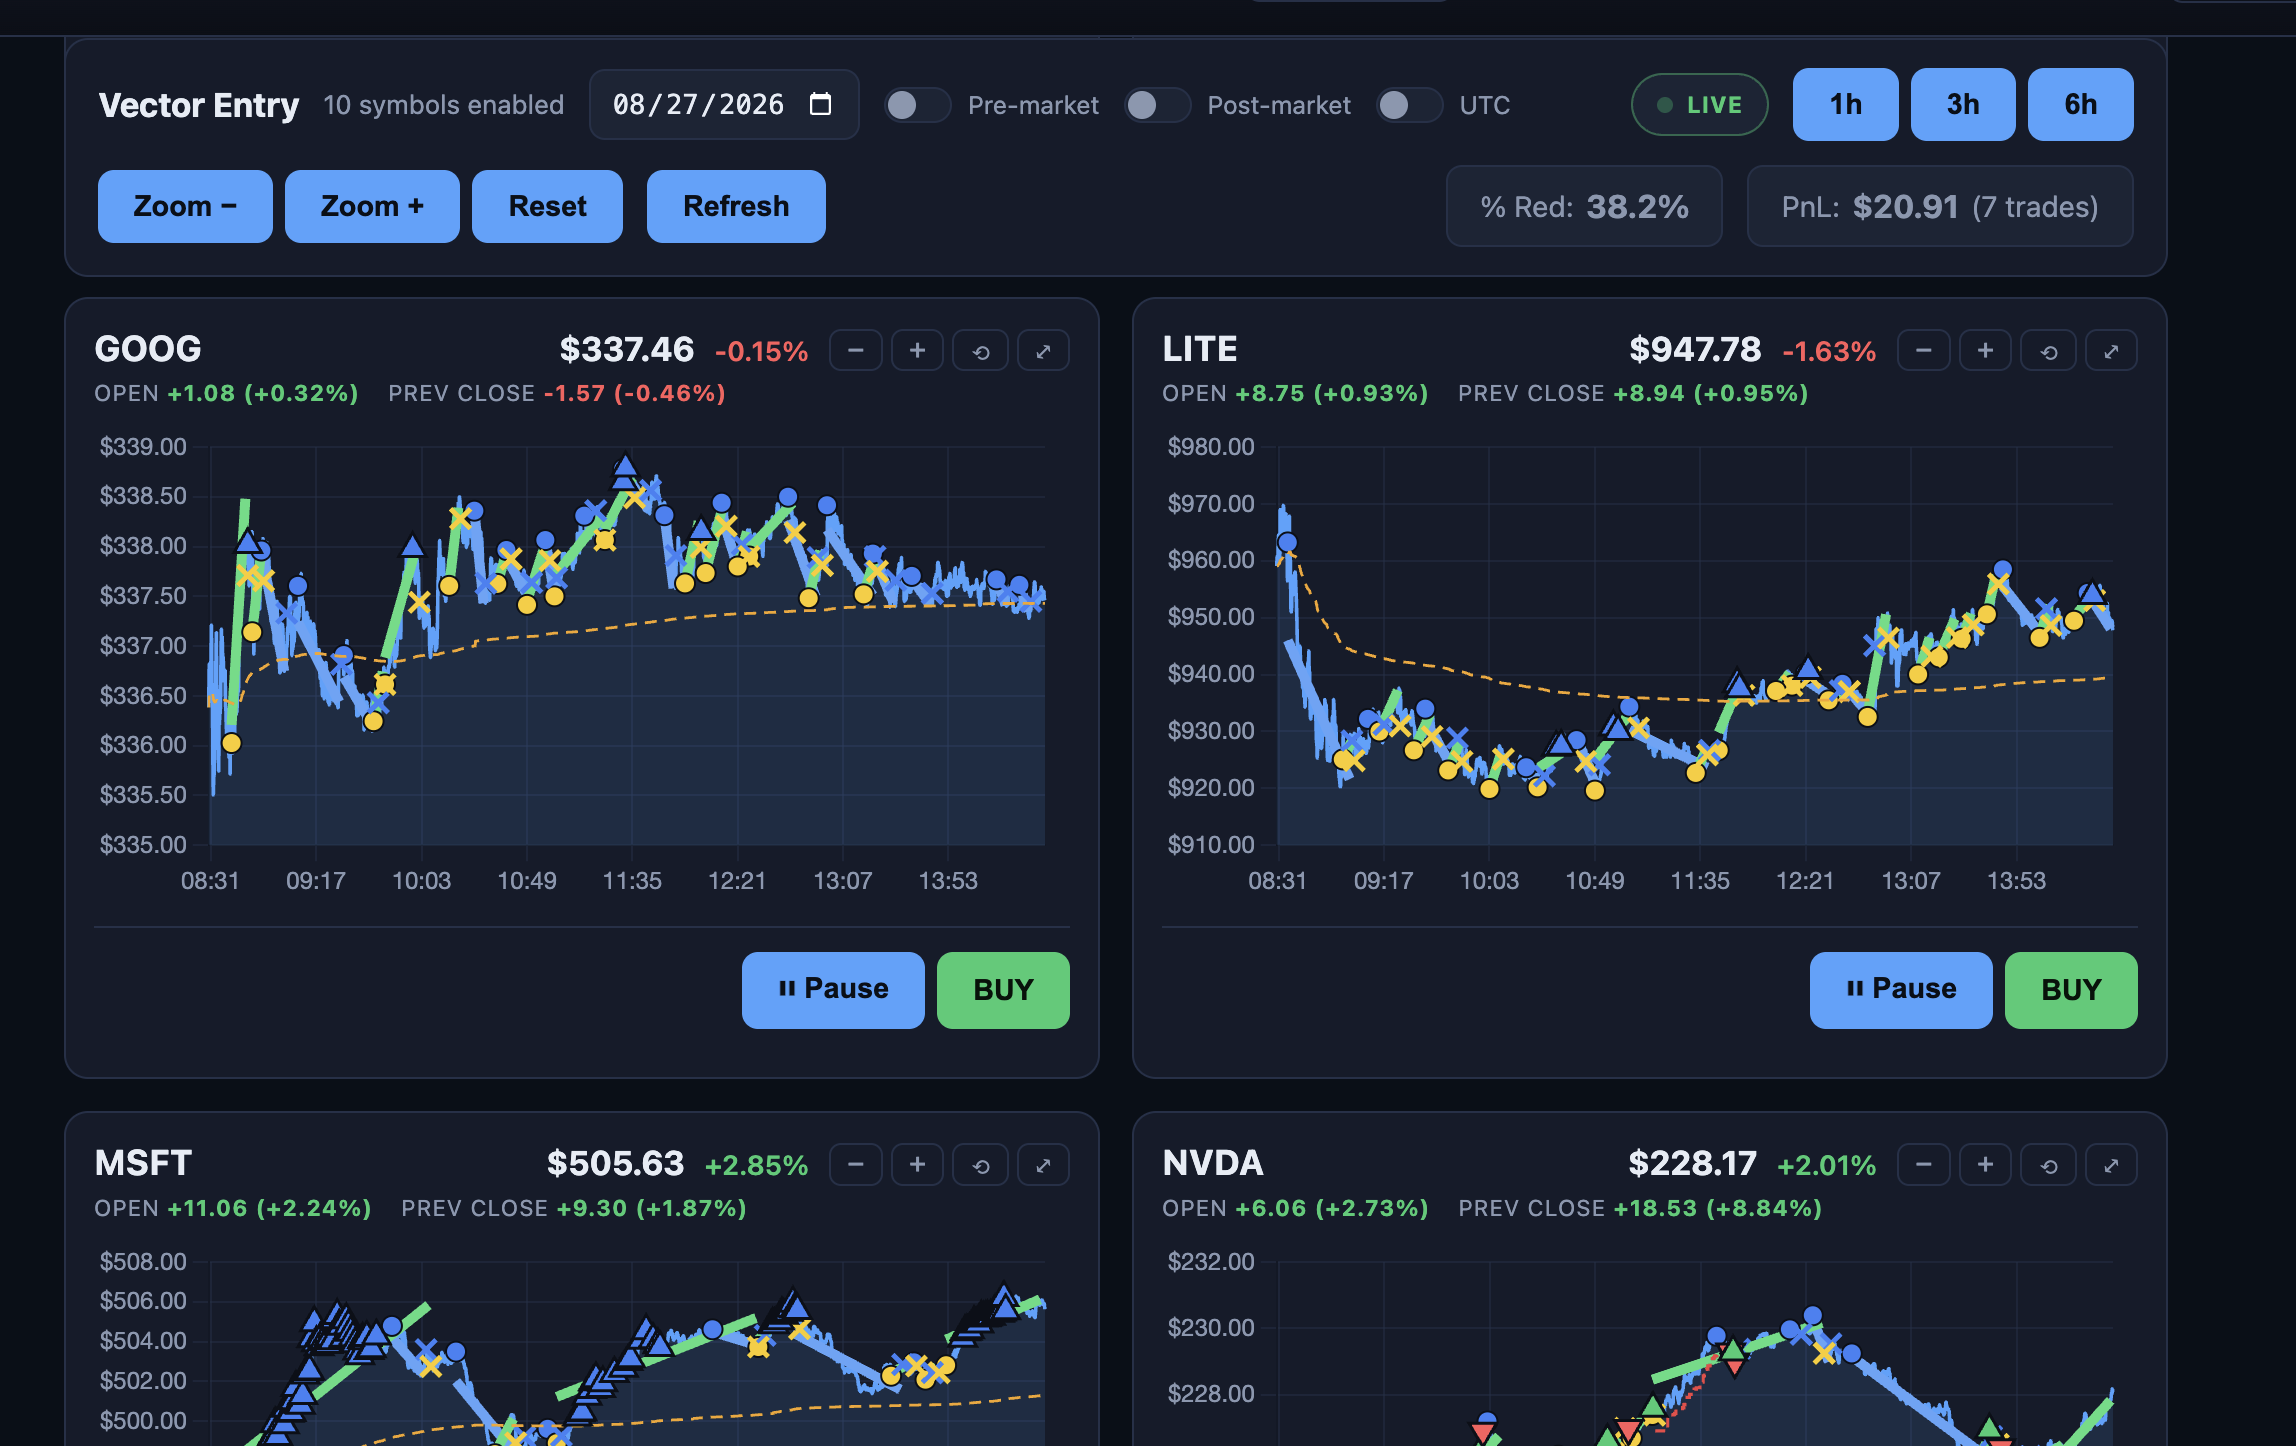Click GOOG PREV CLOSE -1.57 (-0.46%)
The image size is (2296, 1446).
point(557,393)
